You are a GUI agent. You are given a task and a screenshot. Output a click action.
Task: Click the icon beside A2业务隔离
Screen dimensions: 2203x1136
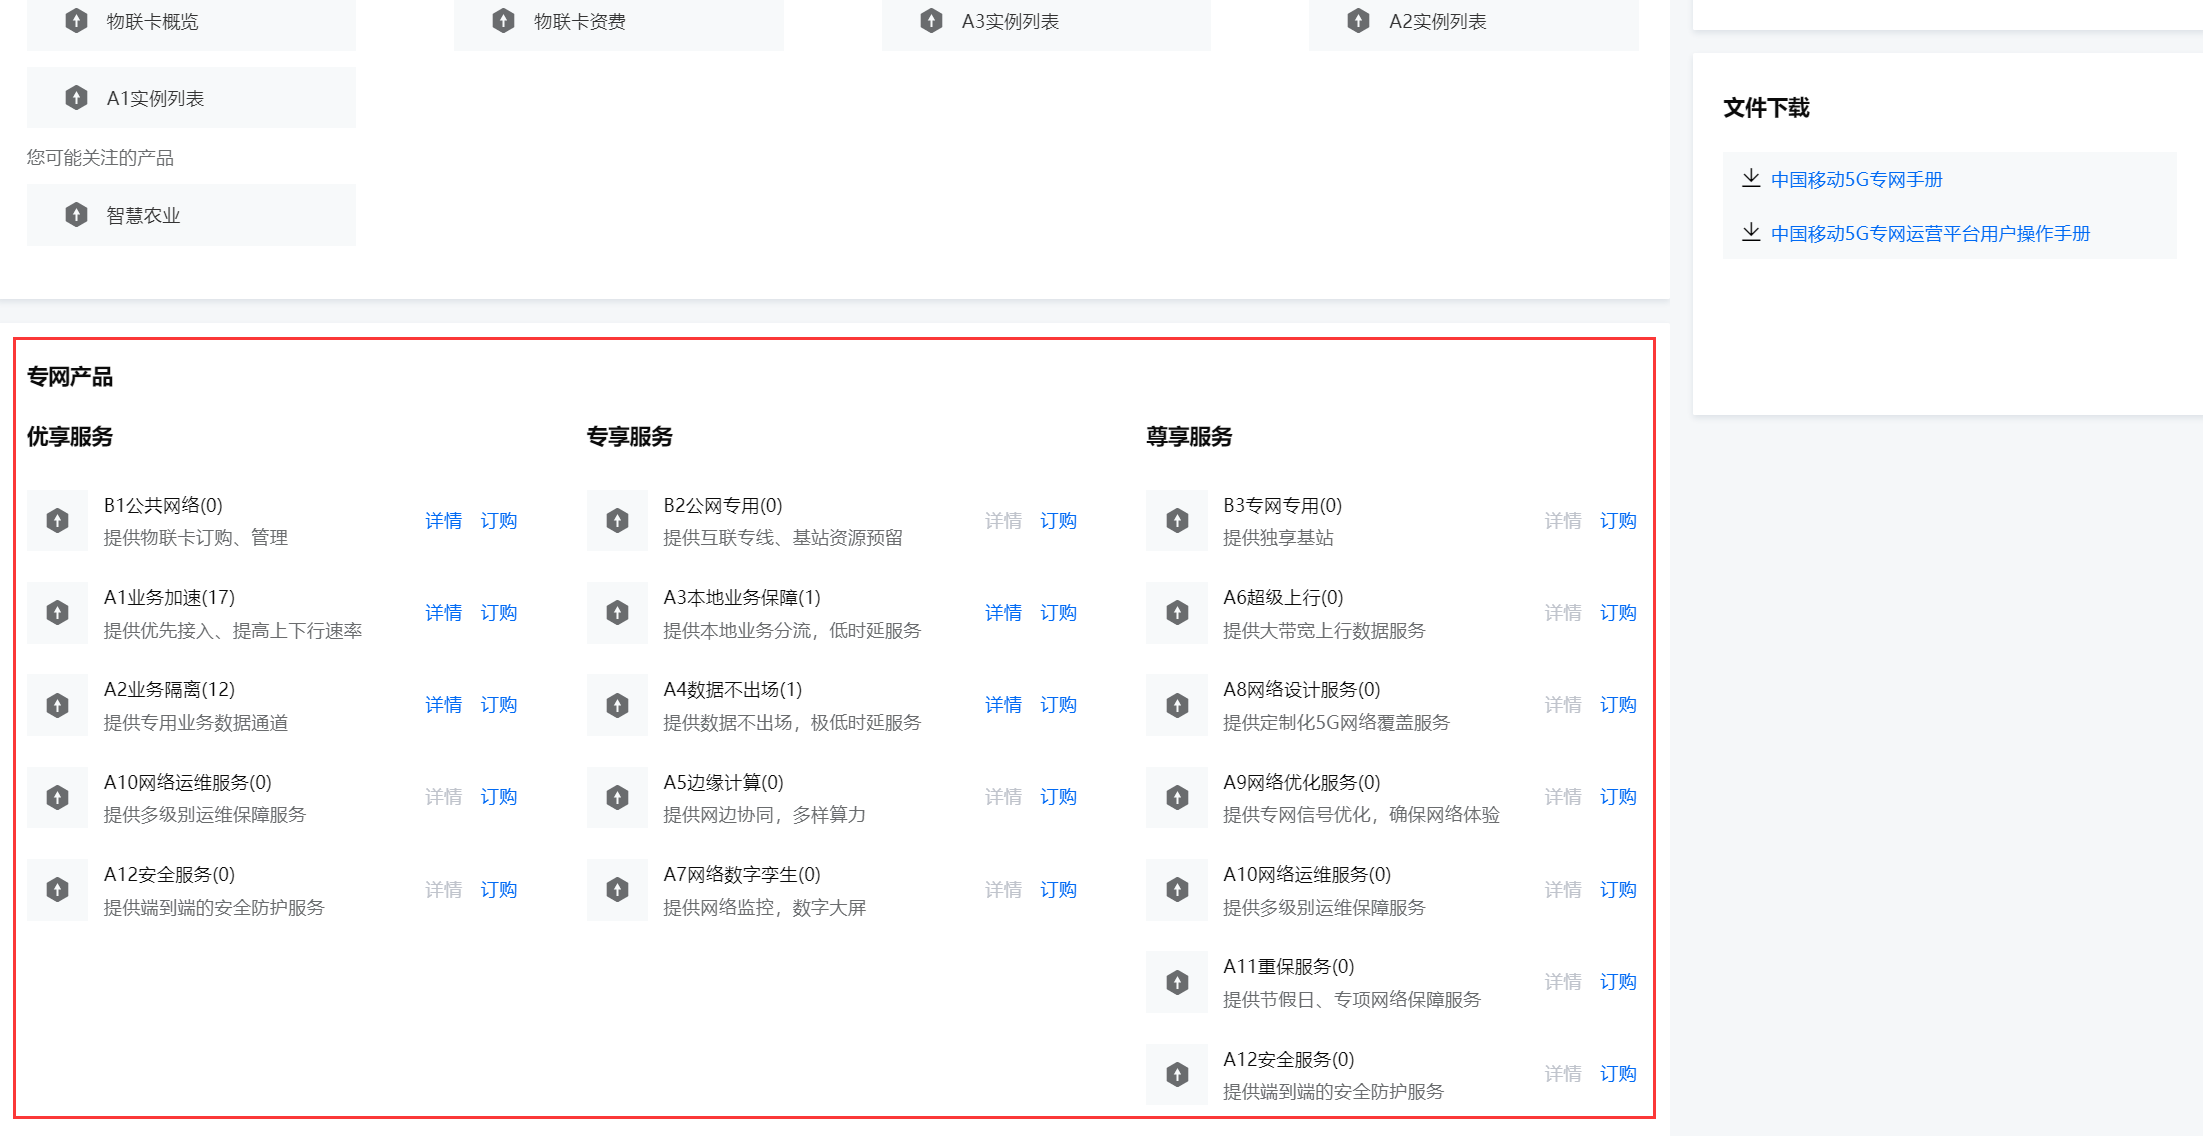pos(58,705)
